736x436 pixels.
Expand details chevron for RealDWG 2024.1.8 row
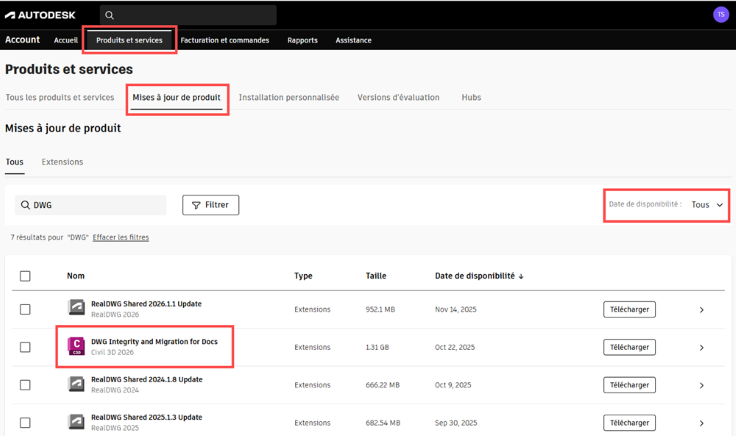[702, 385]
